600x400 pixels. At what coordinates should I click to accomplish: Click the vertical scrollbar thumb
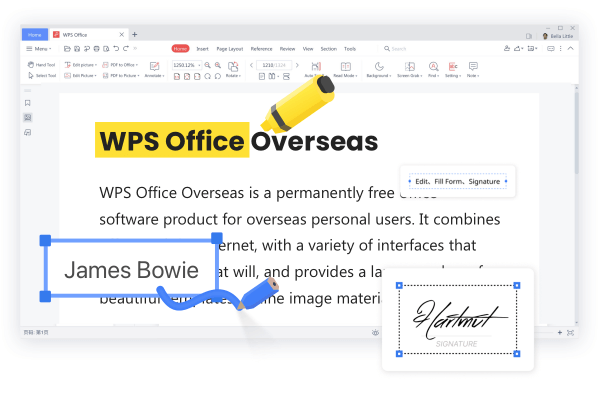[x=576, y=132]
